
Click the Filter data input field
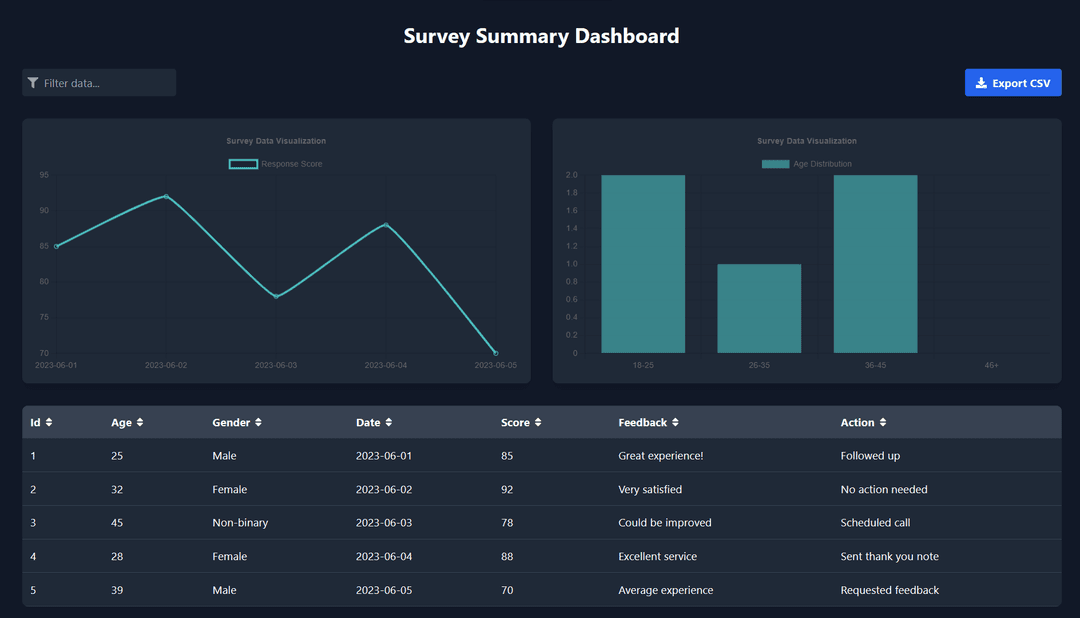[x=100, y=82]
